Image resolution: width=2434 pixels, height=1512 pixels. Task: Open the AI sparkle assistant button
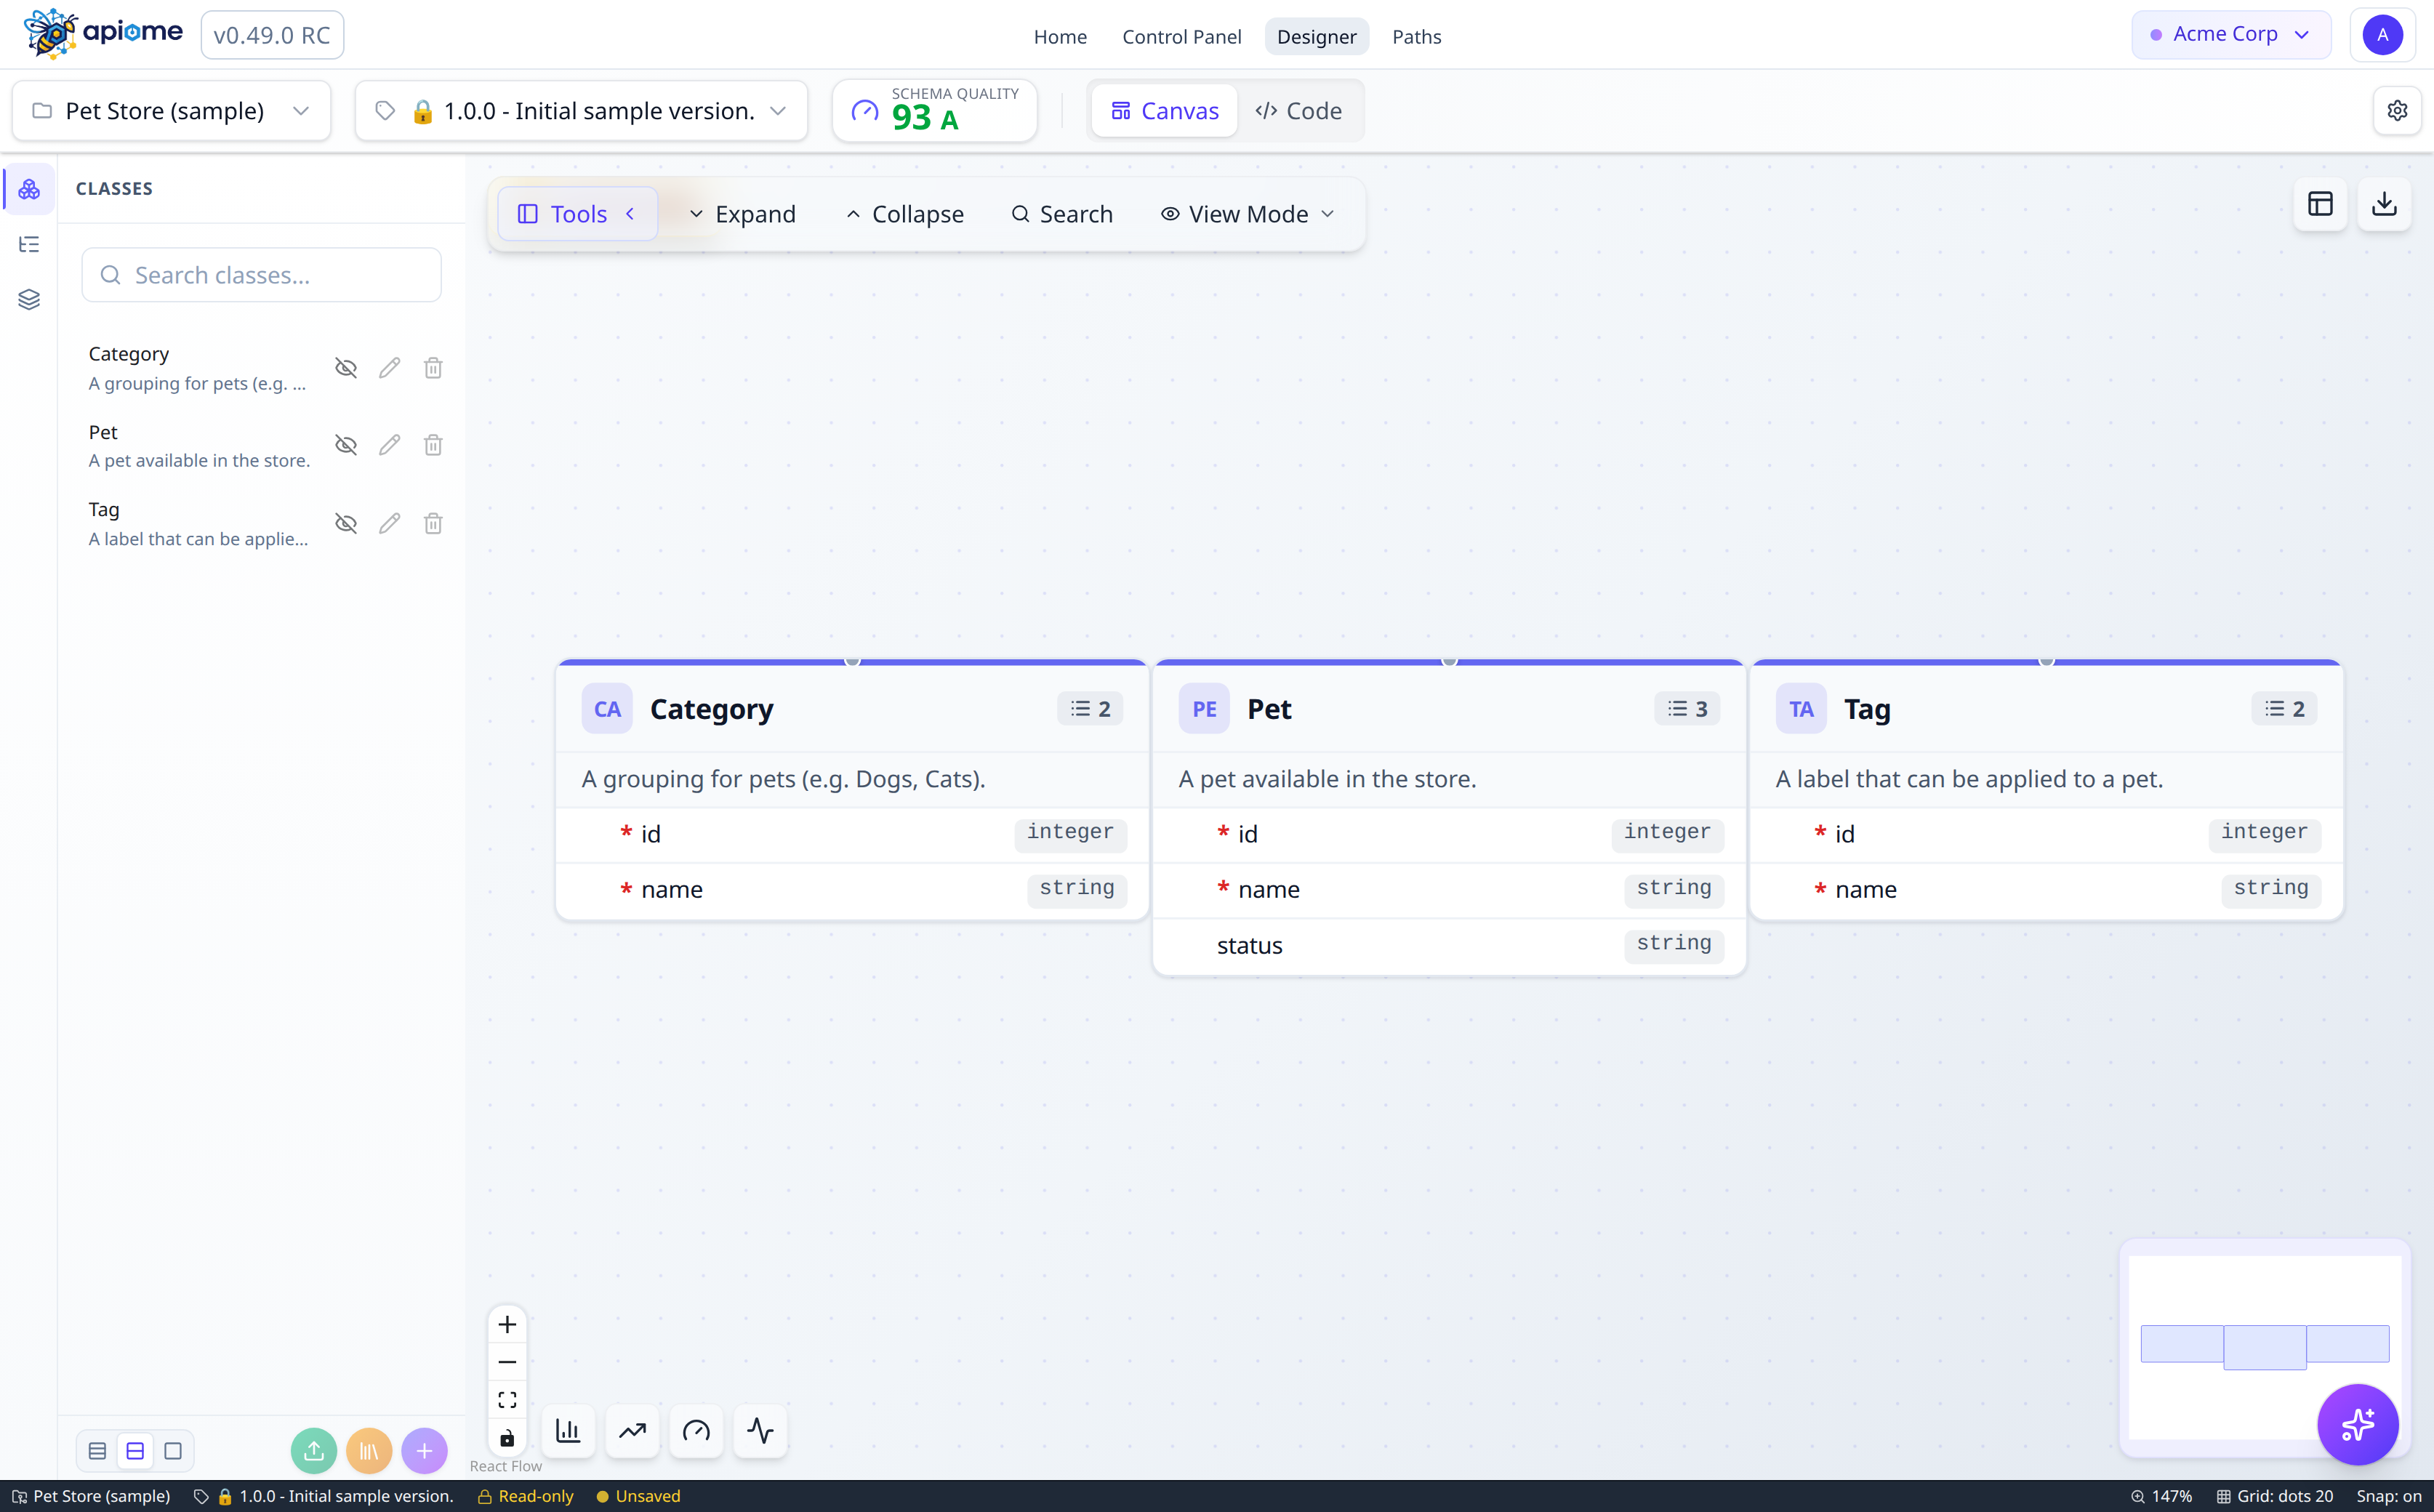click(x=2358, y=1424)
